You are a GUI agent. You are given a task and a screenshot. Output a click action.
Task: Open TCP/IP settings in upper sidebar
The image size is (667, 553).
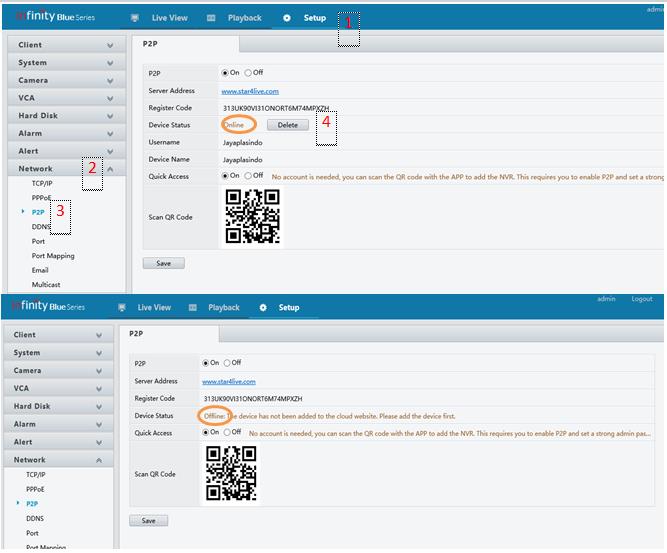tap(42, 185)
